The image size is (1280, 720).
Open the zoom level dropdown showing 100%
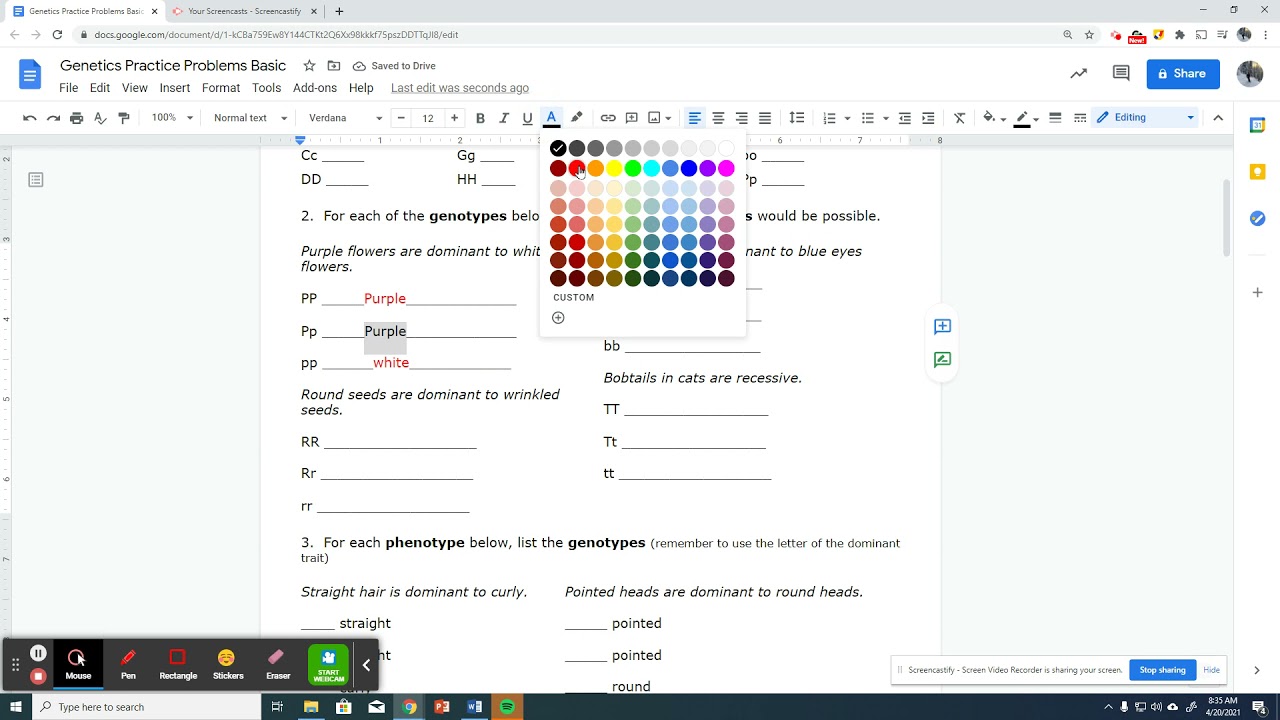tap(171, 118)
